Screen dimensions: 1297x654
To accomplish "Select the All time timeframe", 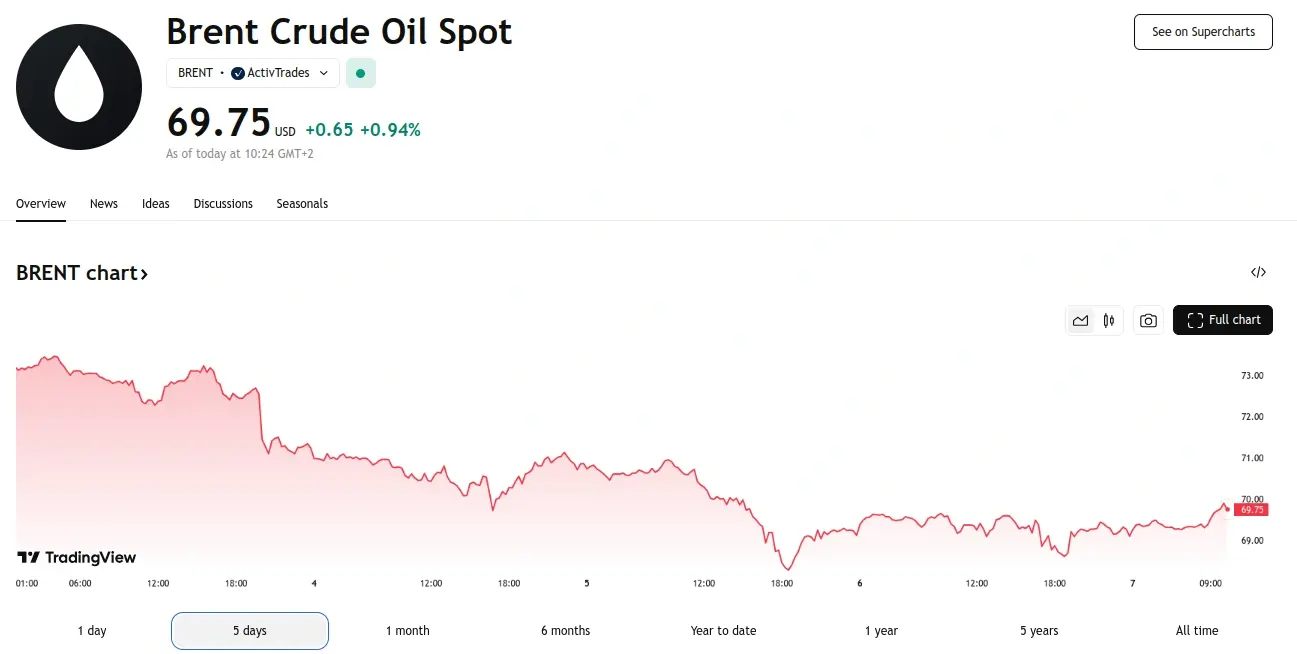I will (x=1196, y=630).
